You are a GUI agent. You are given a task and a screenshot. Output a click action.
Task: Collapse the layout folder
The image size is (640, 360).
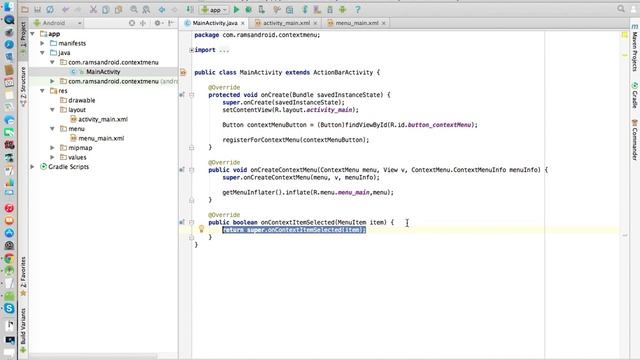(52, 110)
